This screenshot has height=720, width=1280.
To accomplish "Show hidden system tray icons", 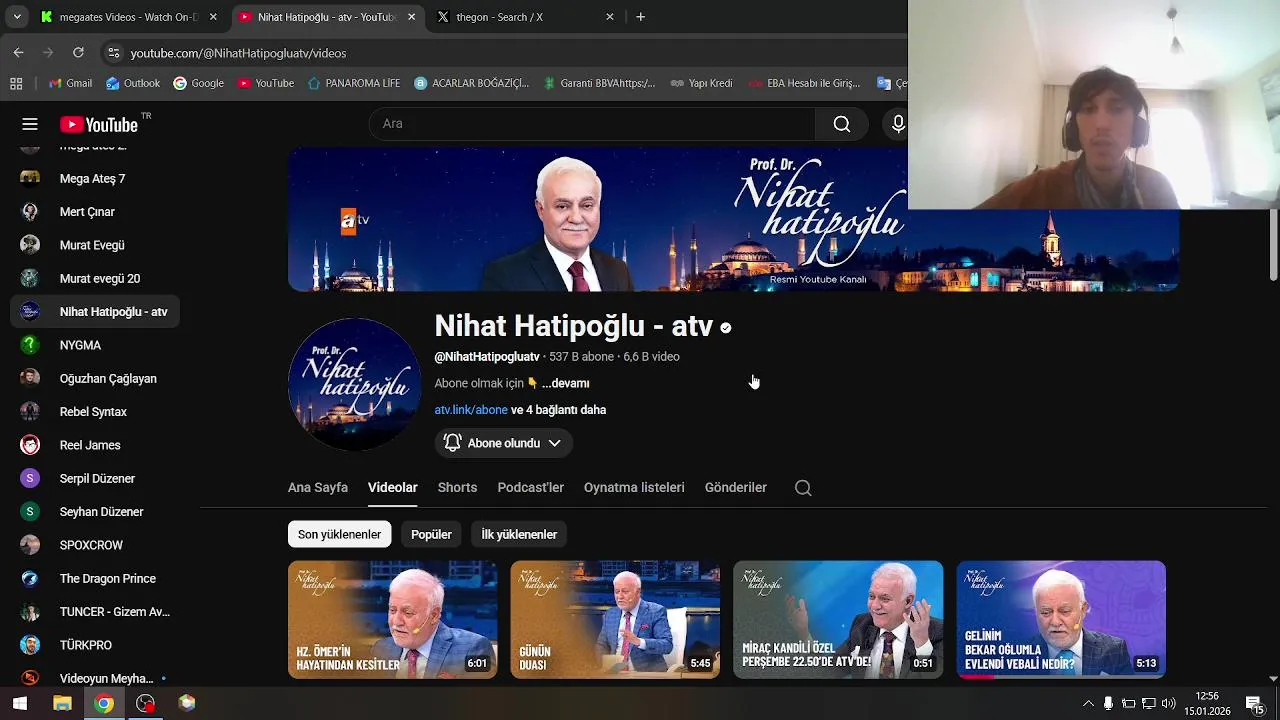I will tap(1088, 703).
